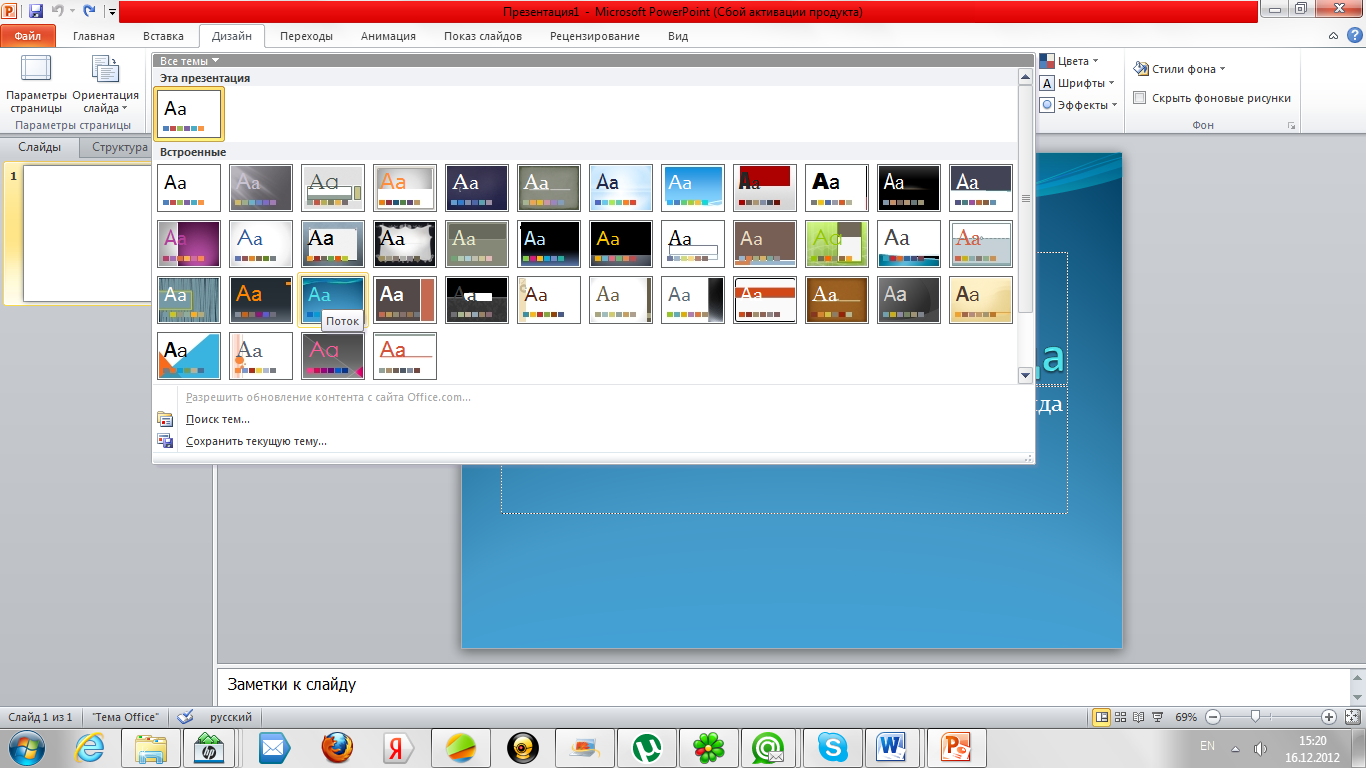Open the Файл tab
This screenshot has height=768, width=1366.
click(x=28, y=36)
